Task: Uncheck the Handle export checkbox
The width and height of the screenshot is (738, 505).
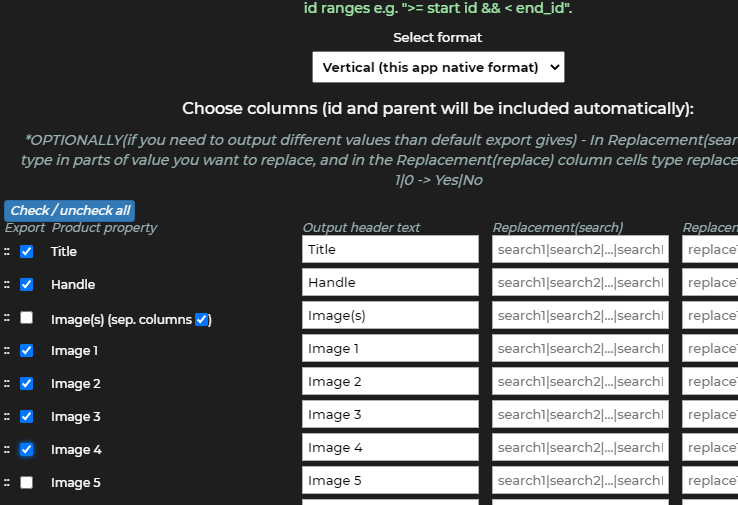Action: 27,285
